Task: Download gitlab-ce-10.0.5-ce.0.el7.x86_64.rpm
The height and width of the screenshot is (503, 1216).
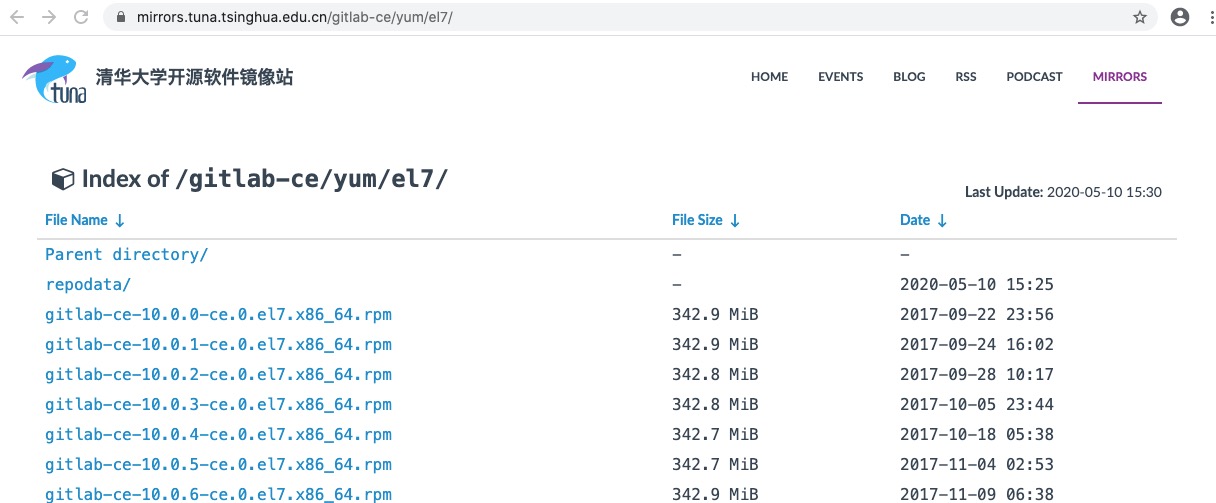Action: pos(218,465)
